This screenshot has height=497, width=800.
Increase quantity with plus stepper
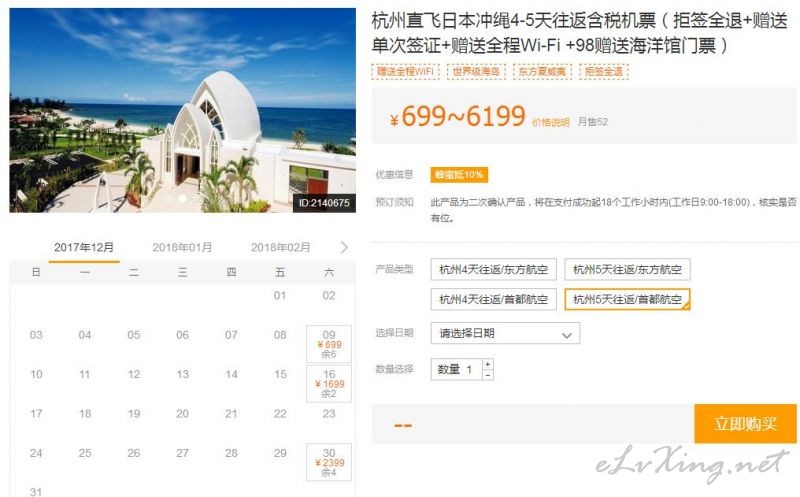(x=488, y=364)
